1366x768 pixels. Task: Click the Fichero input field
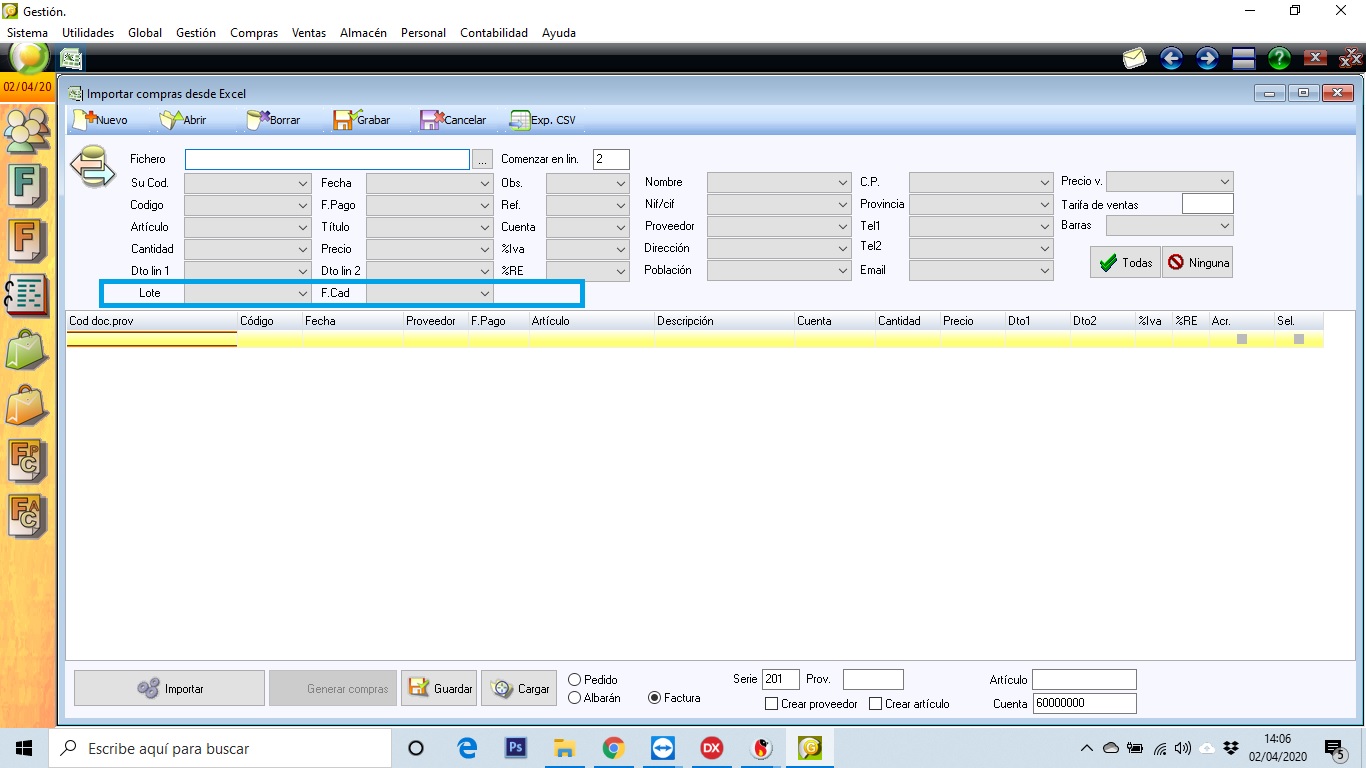click(x=327, y=160)
